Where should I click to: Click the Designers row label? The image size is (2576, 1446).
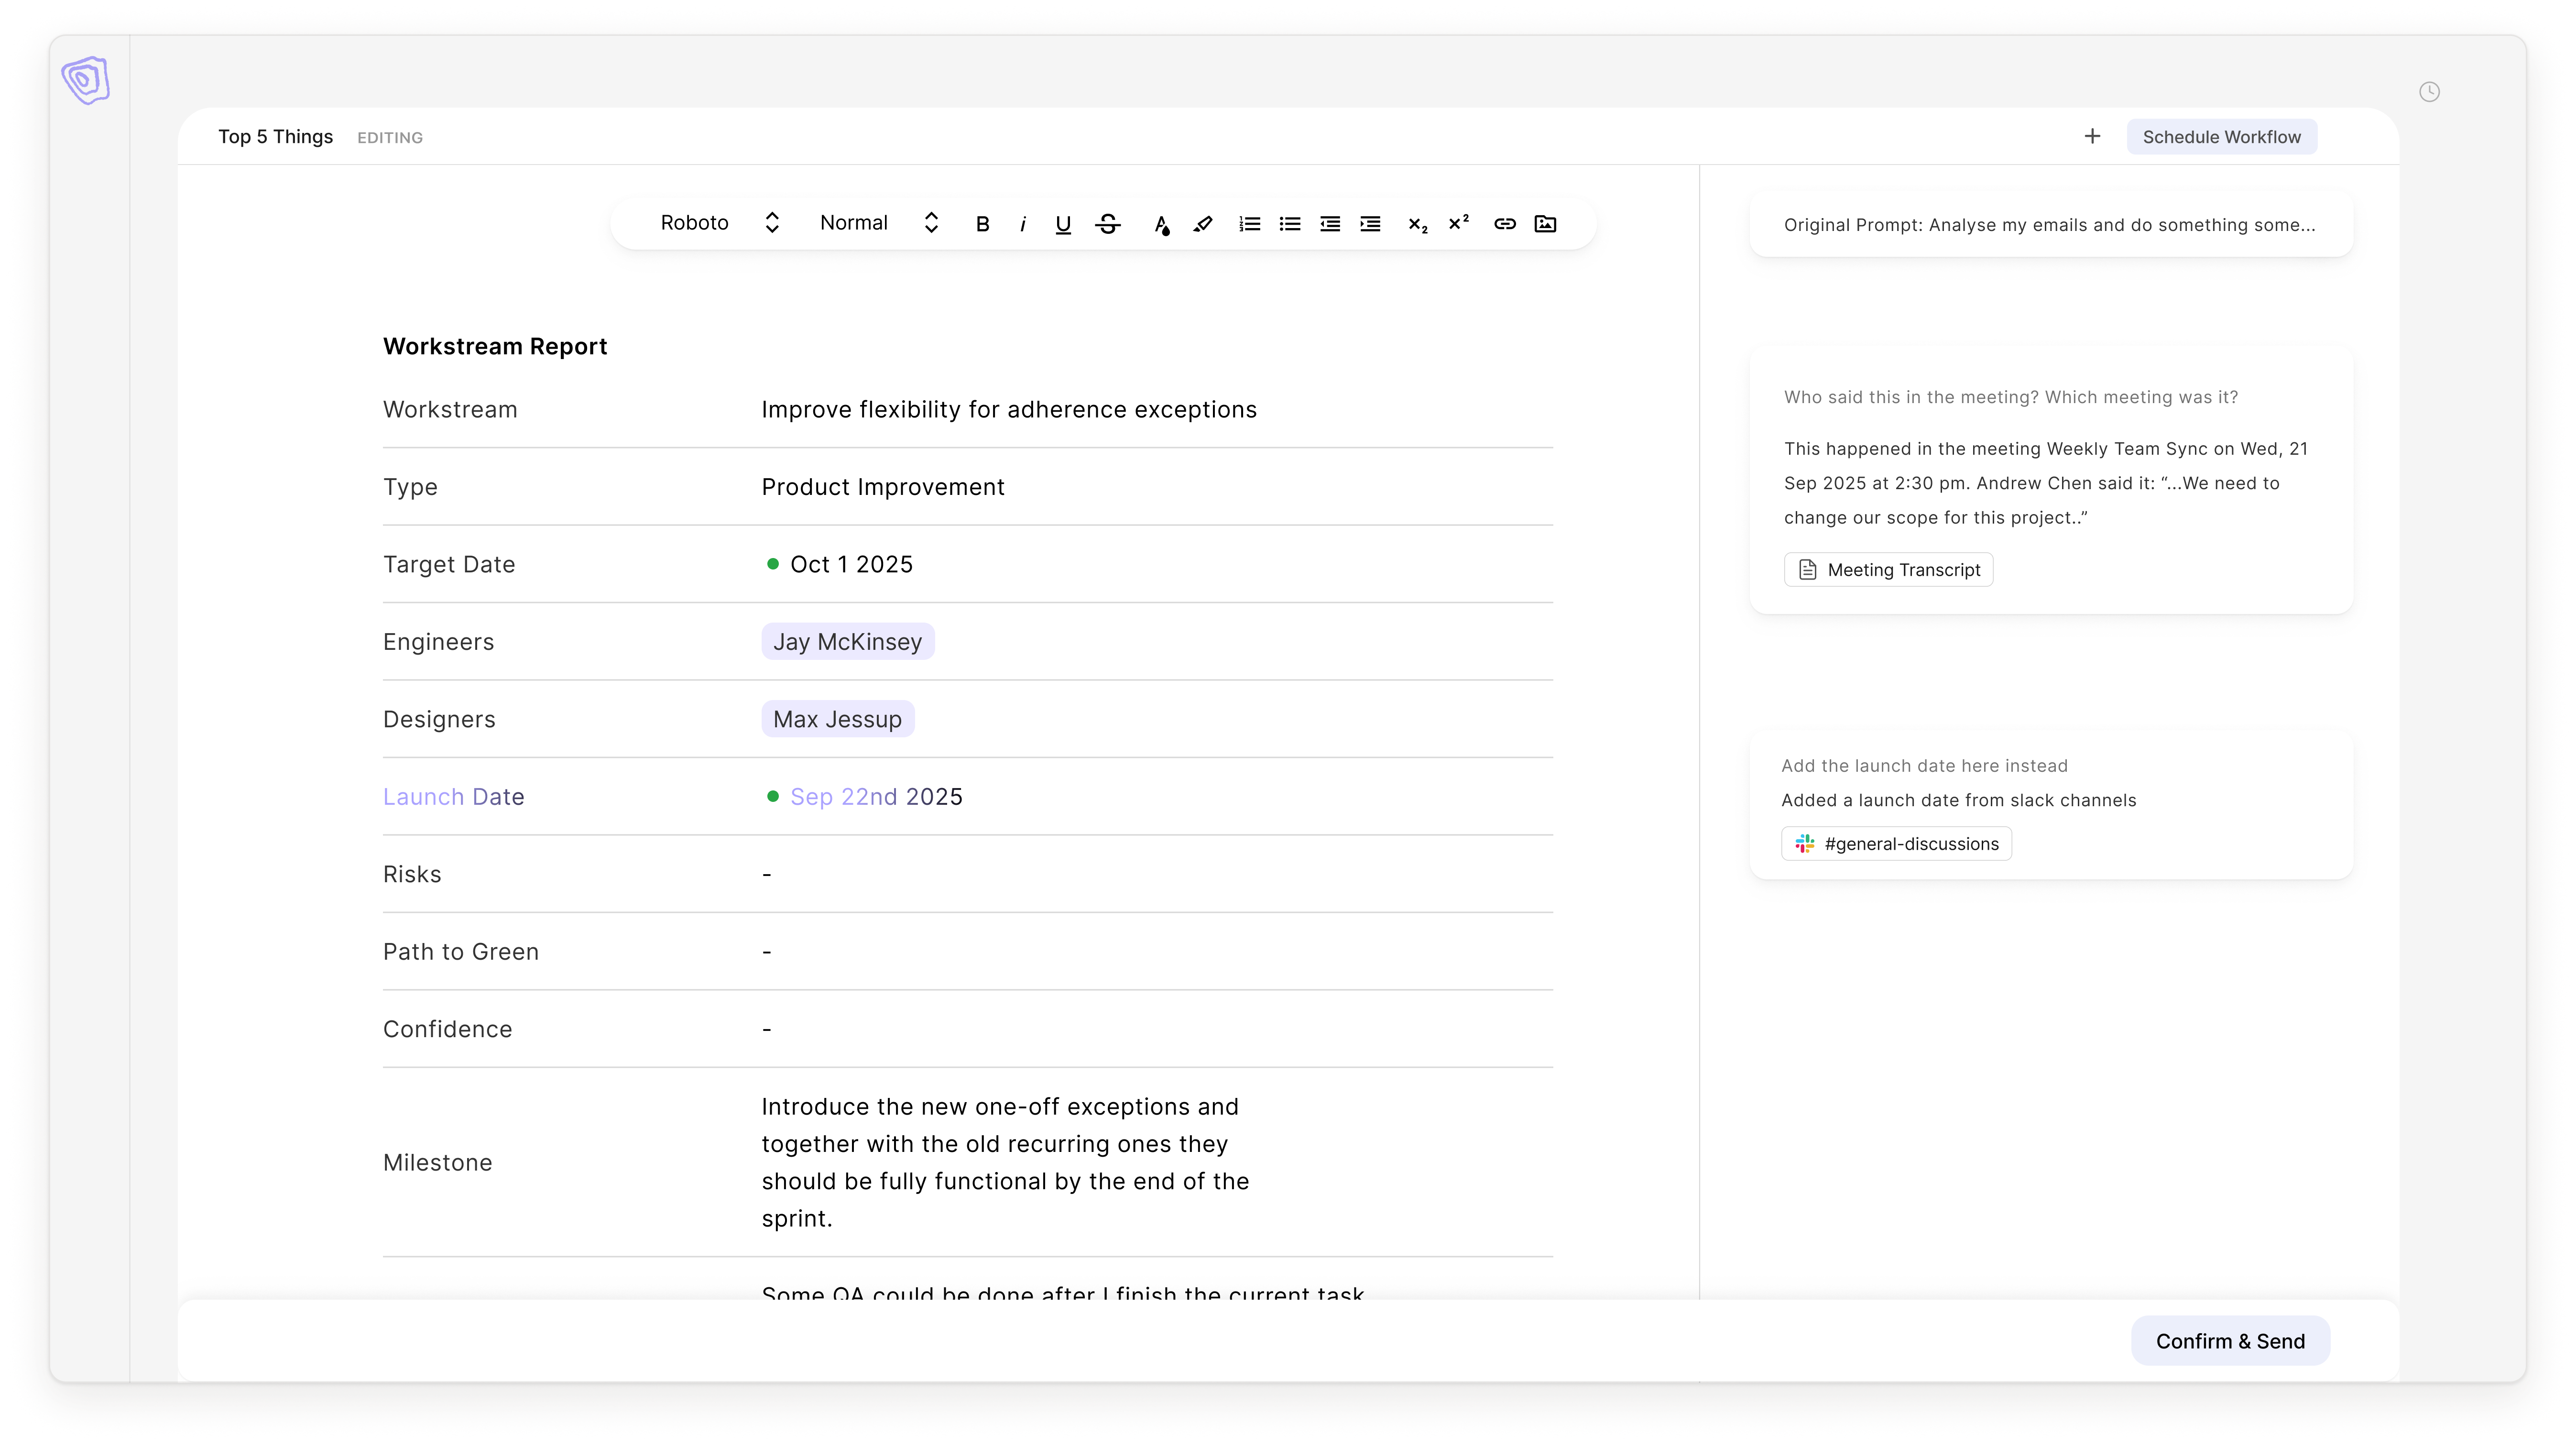click(439, 719)
